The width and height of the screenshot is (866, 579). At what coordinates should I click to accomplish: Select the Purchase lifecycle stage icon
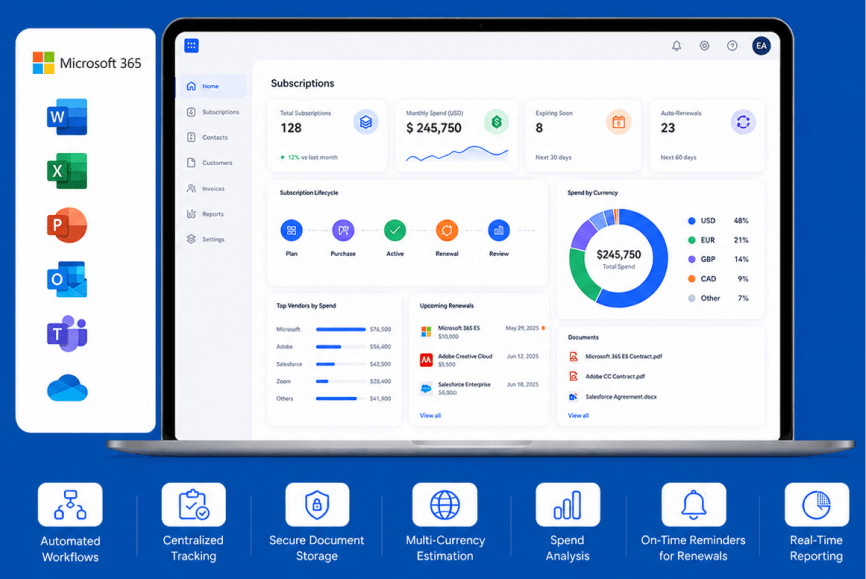343,230
